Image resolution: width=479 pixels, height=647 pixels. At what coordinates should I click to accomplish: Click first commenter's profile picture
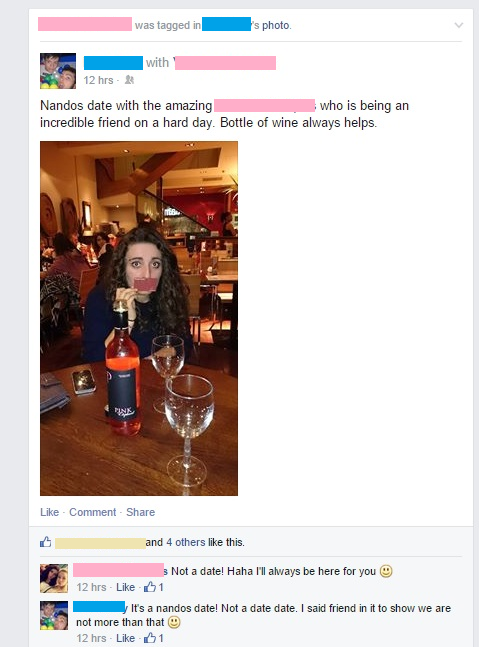point(54,579)
